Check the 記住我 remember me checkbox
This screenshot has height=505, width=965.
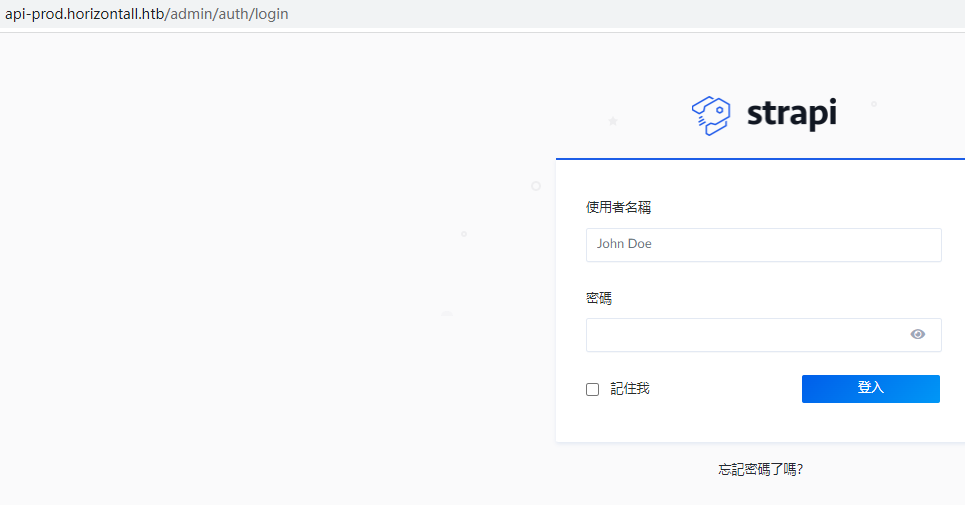pyautogui.click(x=593, y=389)
